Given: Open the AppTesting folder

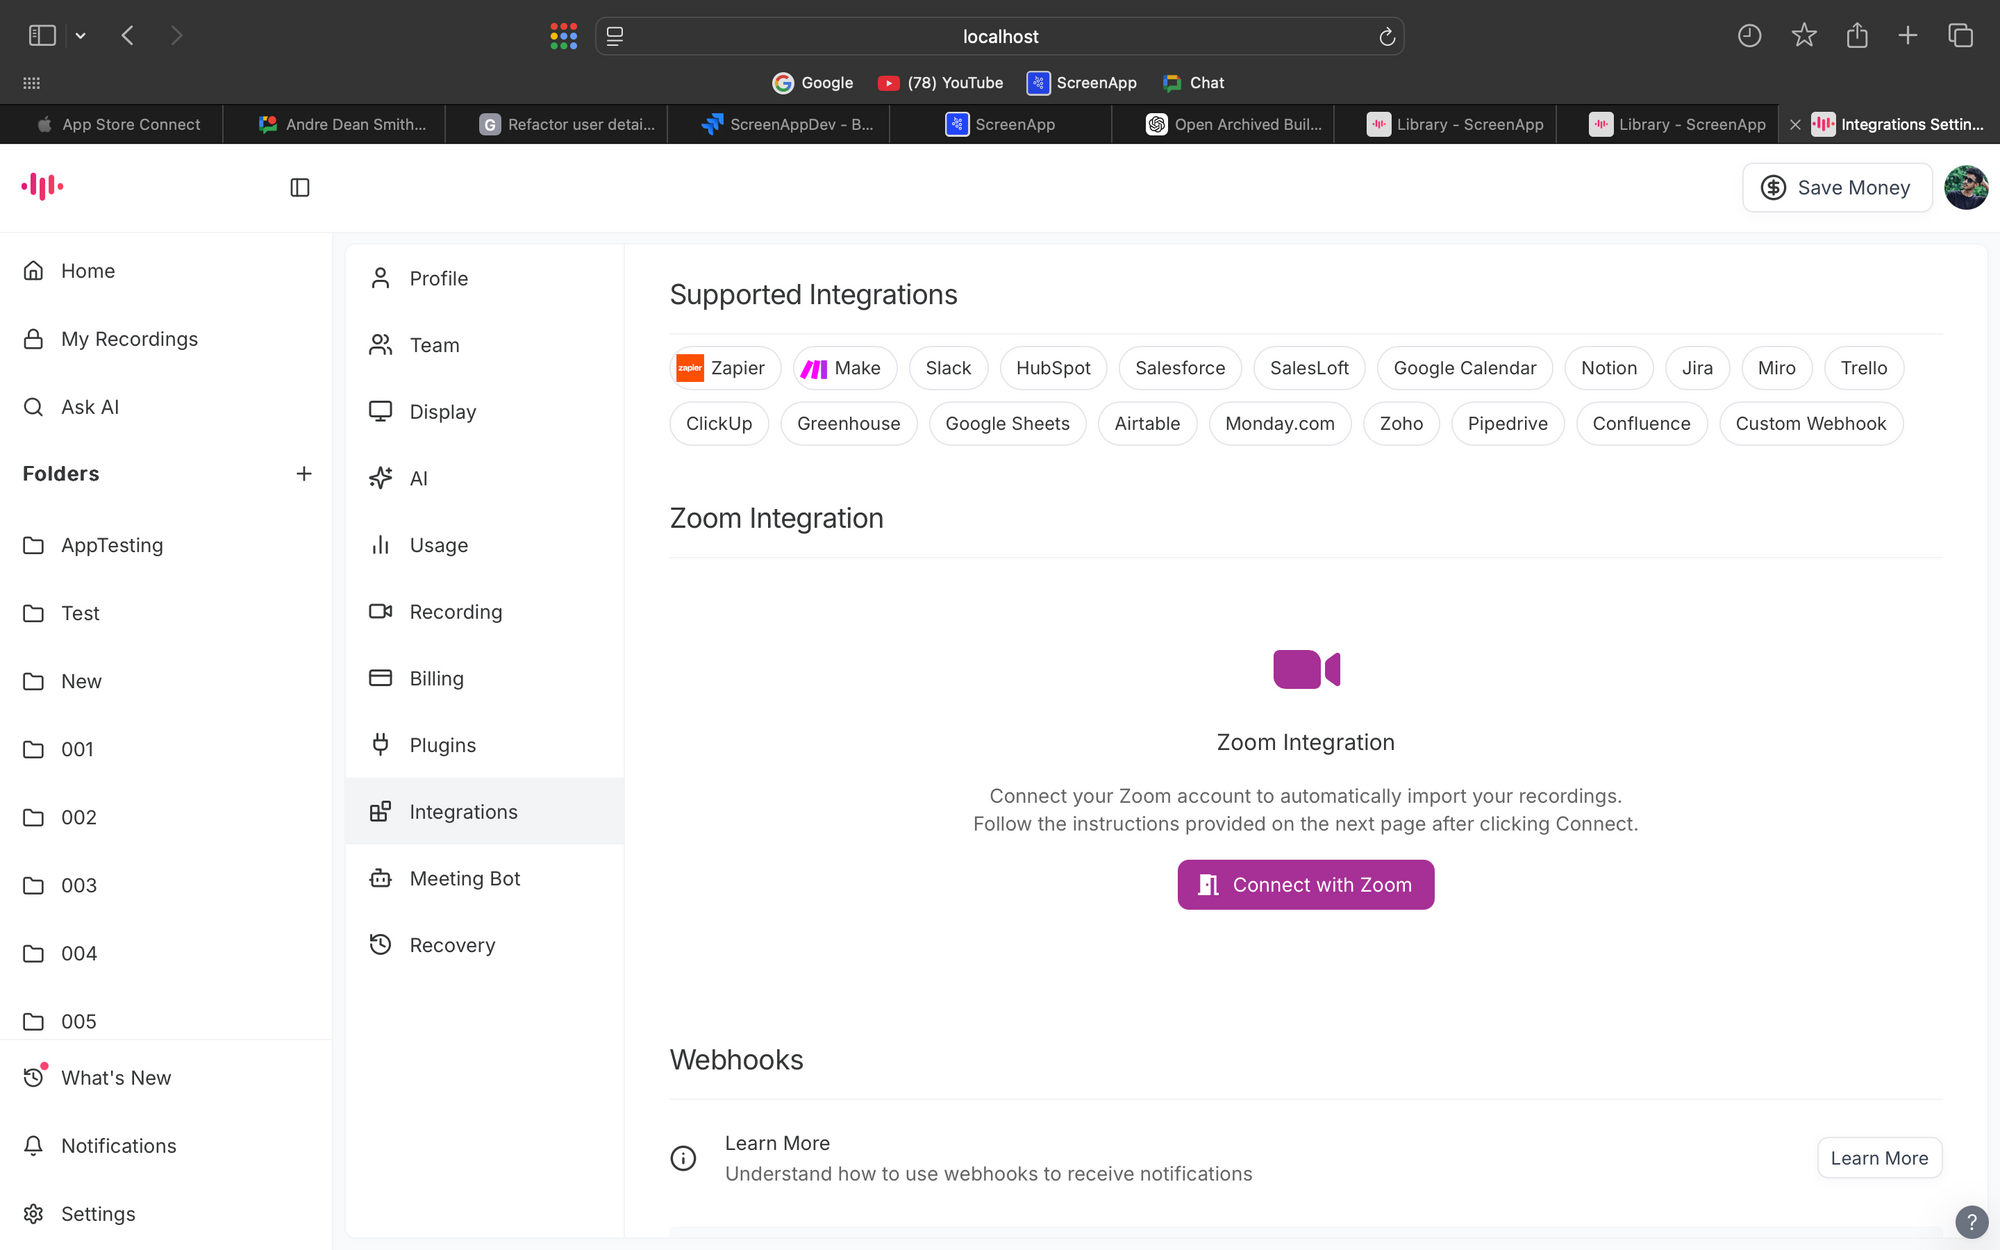Looking at the screenshot, I should [111, 545].
